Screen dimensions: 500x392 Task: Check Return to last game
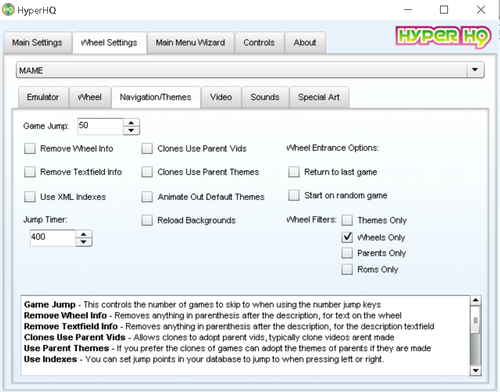tap(294, 172)
